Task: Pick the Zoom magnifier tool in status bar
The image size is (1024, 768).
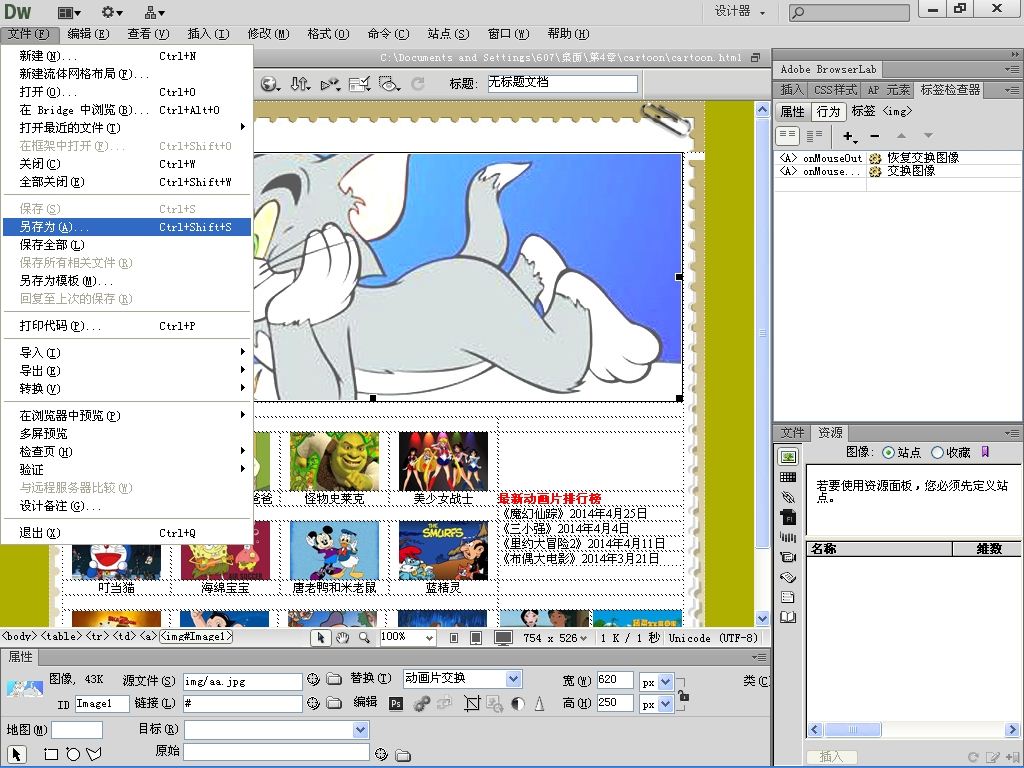Action: click(x=364, y=637)
